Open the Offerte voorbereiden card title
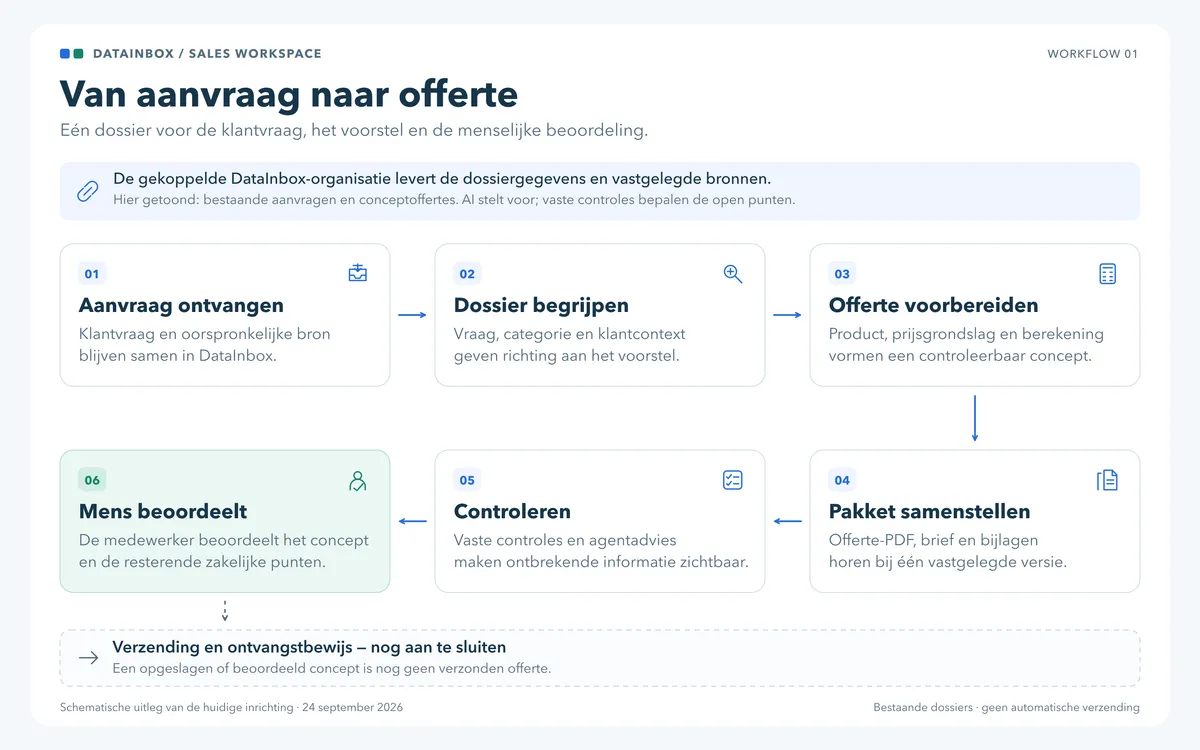 (933, 305)
